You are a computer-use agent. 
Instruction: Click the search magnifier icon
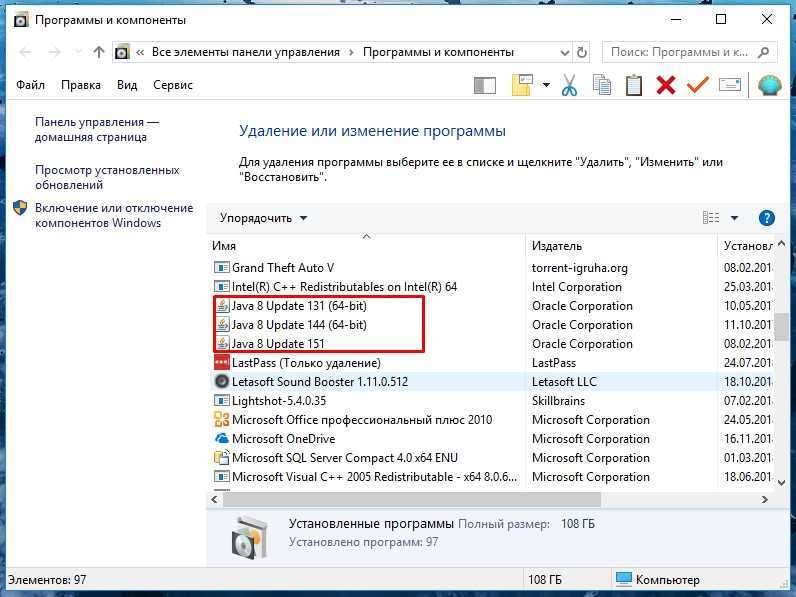764,52
